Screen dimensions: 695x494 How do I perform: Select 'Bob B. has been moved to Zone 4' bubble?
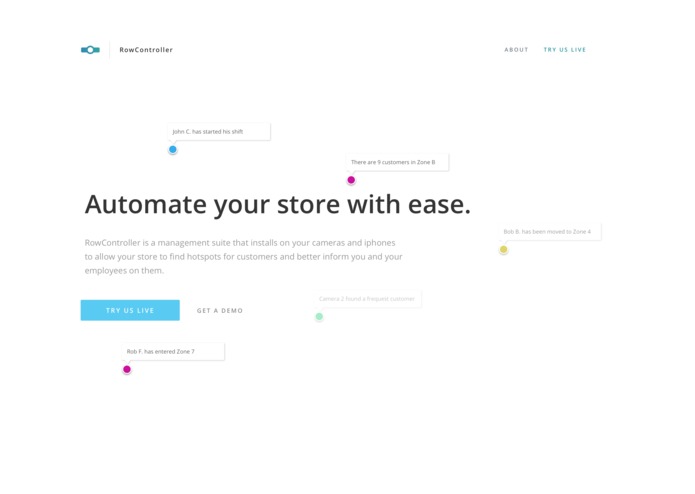550,232
